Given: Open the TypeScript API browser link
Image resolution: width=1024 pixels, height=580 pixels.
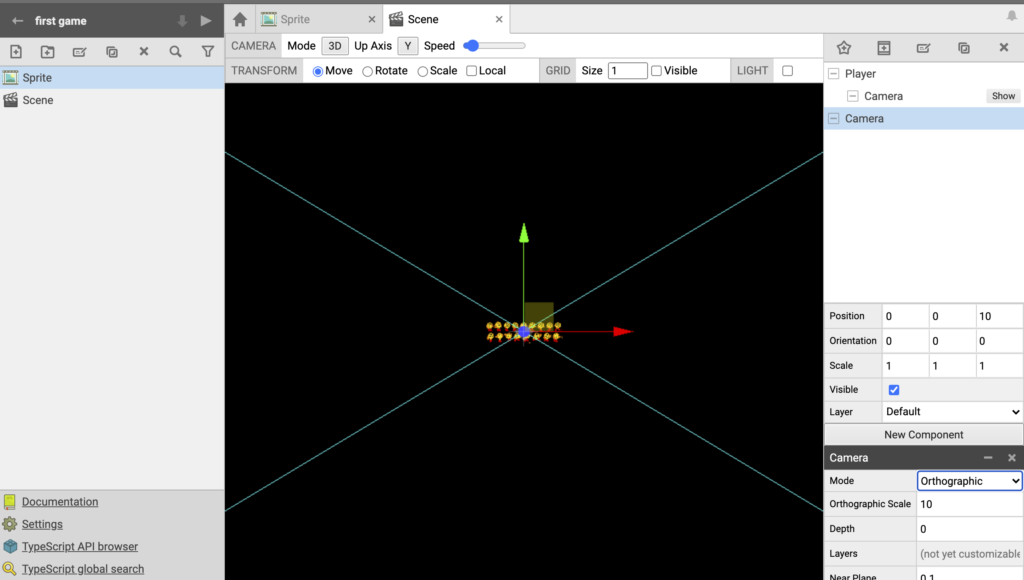Looking at the screenshot, I should pos(80,546).
